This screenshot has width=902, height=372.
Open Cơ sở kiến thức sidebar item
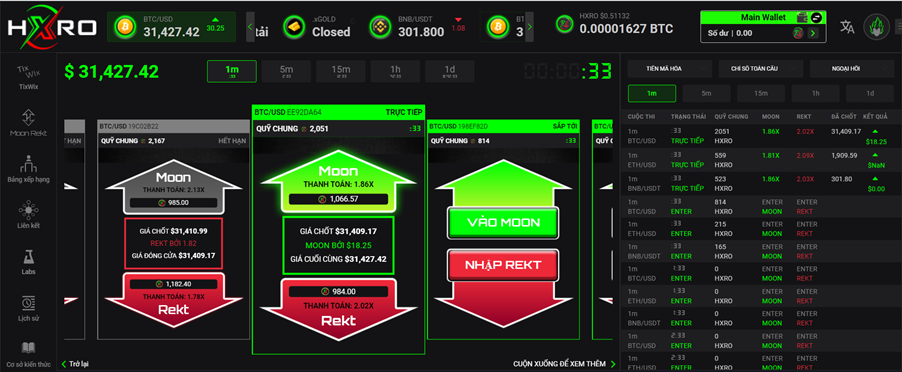pyautogui.click(x=28, y=353)
